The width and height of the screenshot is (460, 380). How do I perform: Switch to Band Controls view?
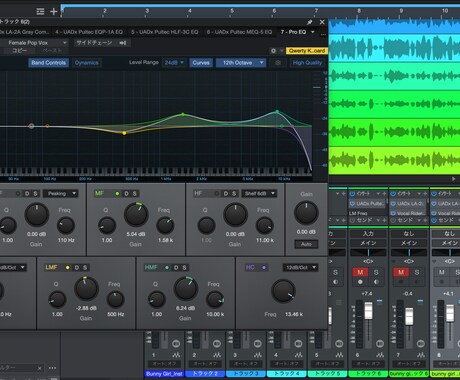(x=49, y=63)
